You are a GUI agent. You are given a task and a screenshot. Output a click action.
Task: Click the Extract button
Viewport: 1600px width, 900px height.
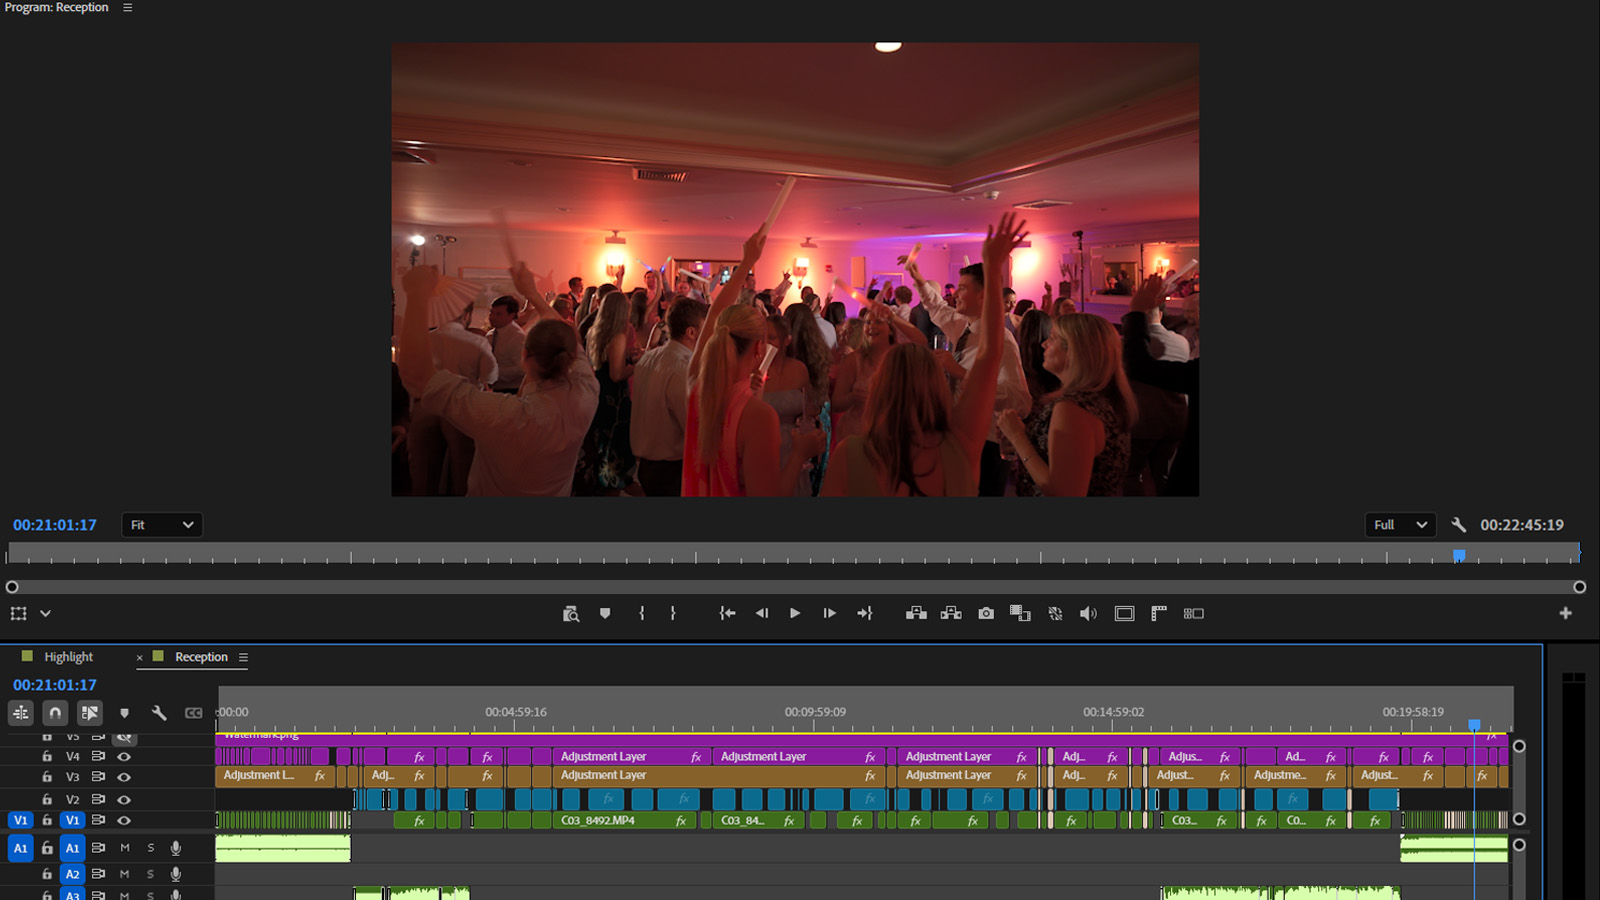point(951,613)
